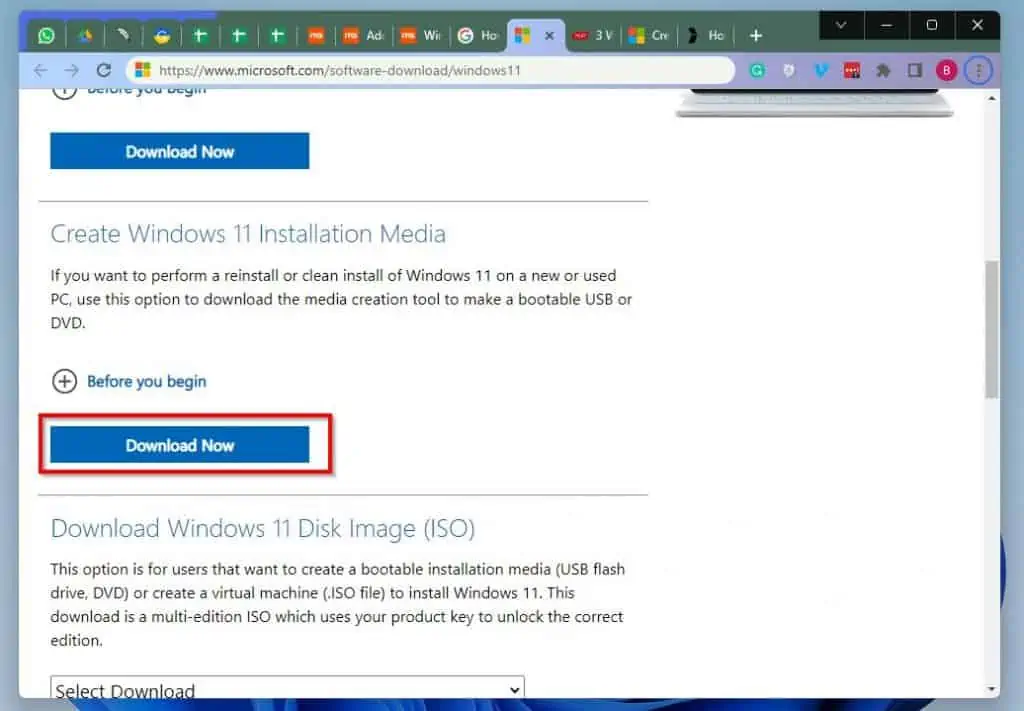
Task: Open Chrome's three-dot menu
Action: coord(978,70)
